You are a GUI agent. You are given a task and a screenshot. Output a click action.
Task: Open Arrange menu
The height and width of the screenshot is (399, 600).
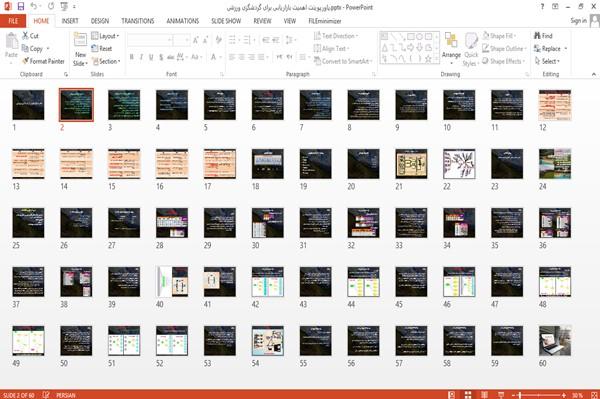[x=451, y=49]
